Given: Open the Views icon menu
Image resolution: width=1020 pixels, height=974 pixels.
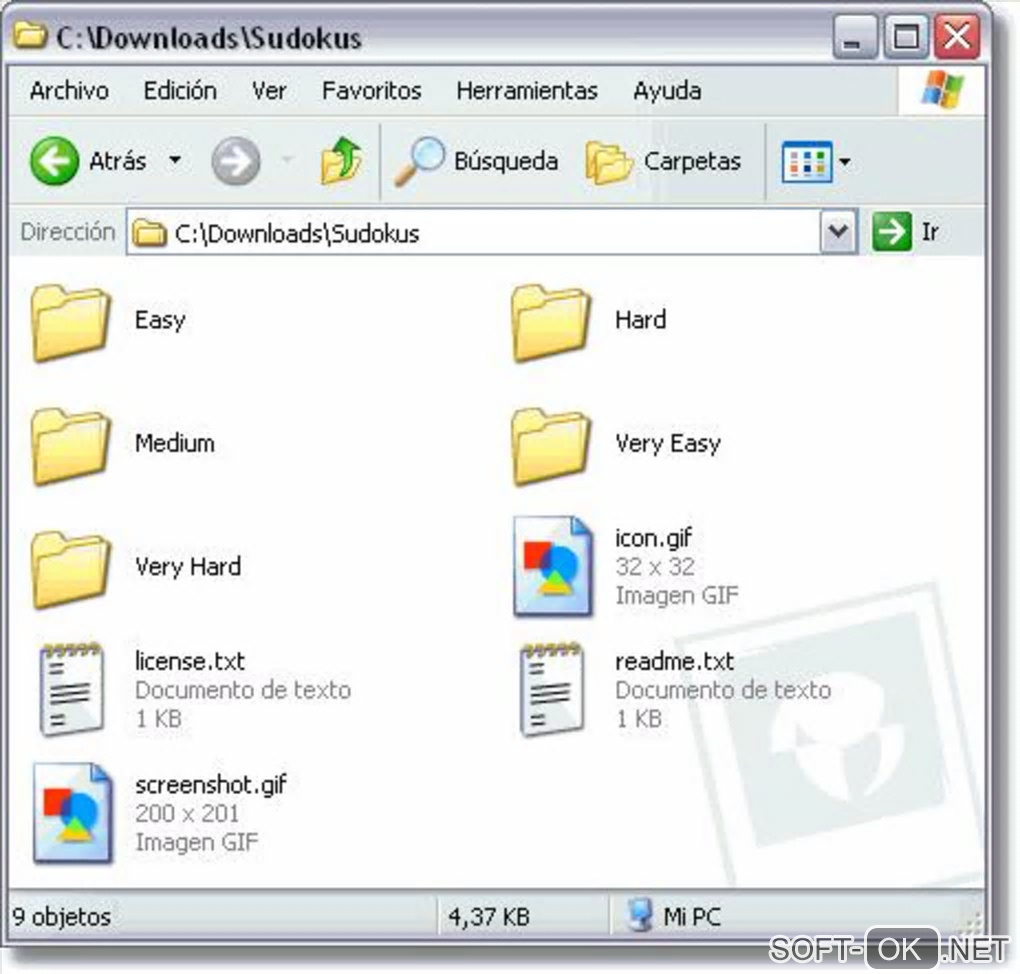Looking at the screenshot, I should (x=807, y=161).
